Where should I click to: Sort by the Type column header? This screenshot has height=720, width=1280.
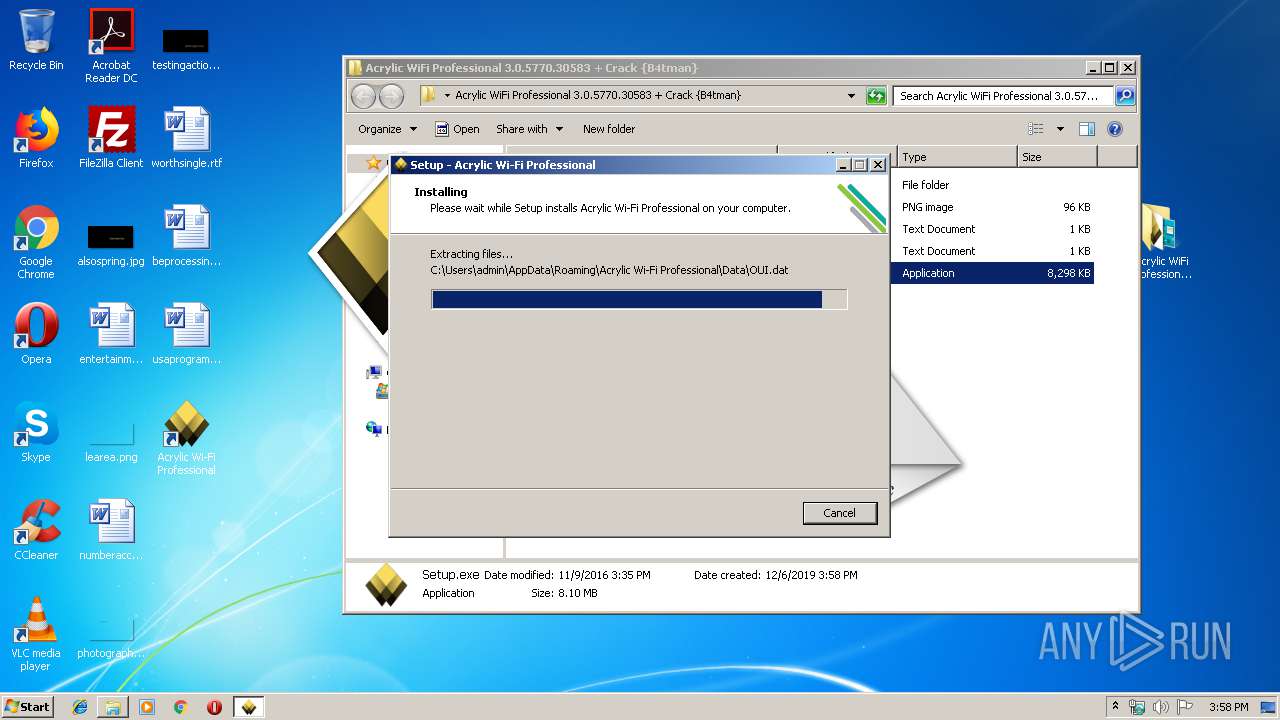click(x=957, y=157)
